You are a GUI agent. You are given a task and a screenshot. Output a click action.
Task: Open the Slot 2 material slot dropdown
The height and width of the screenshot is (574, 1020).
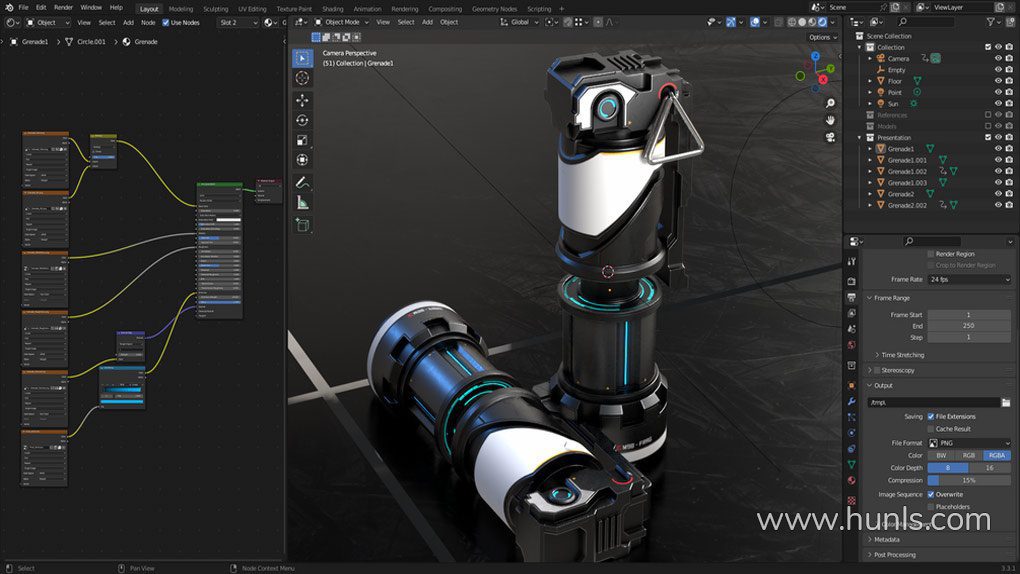pos(237,22)
